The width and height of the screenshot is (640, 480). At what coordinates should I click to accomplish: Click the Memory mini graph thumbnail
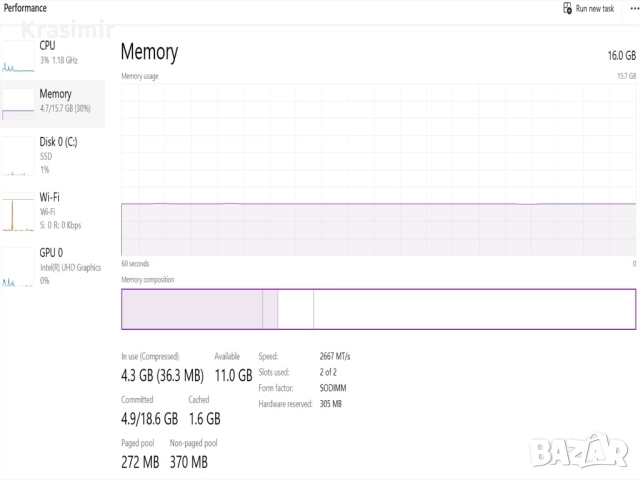[18, 103]
